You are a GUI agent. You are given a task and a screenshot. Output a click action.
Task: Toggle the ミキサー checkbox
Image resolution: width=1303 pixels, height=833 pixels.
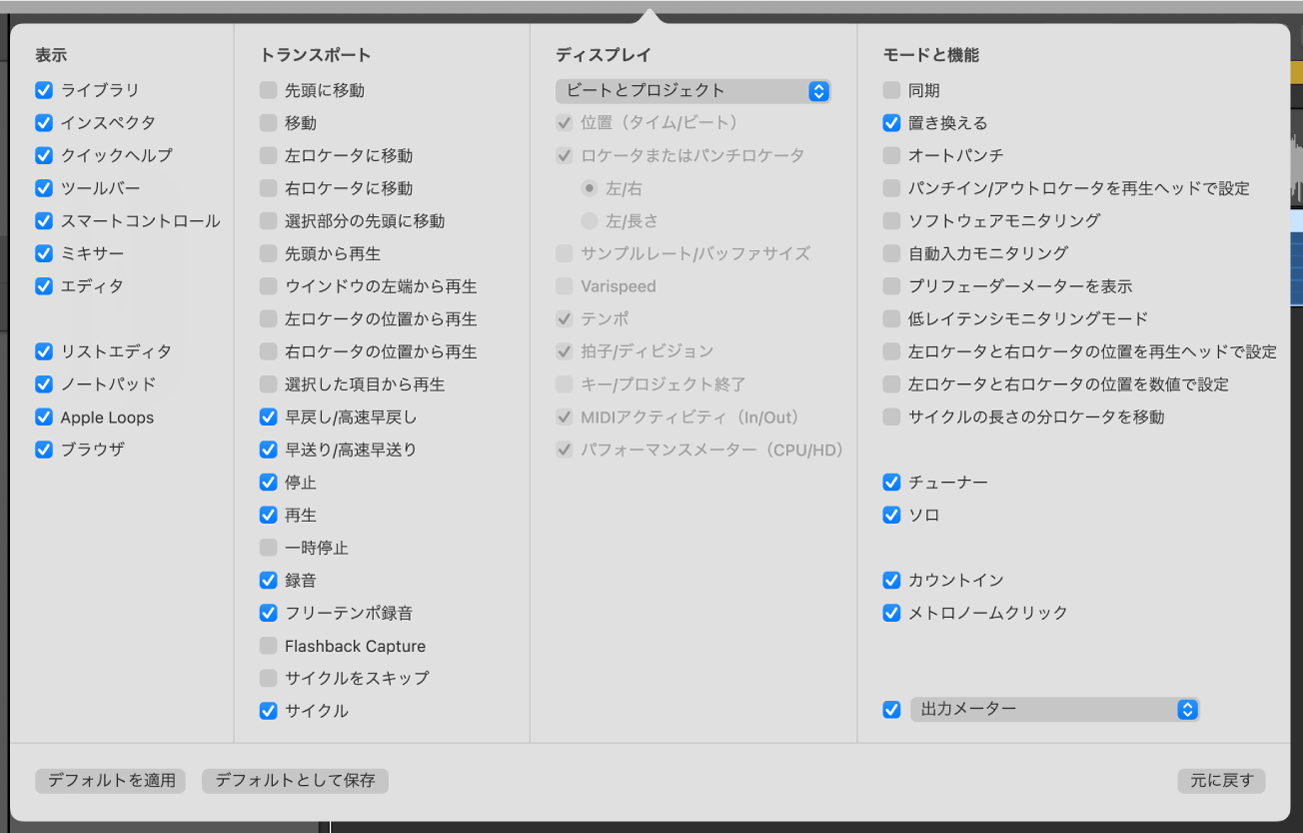coord(44,253)
